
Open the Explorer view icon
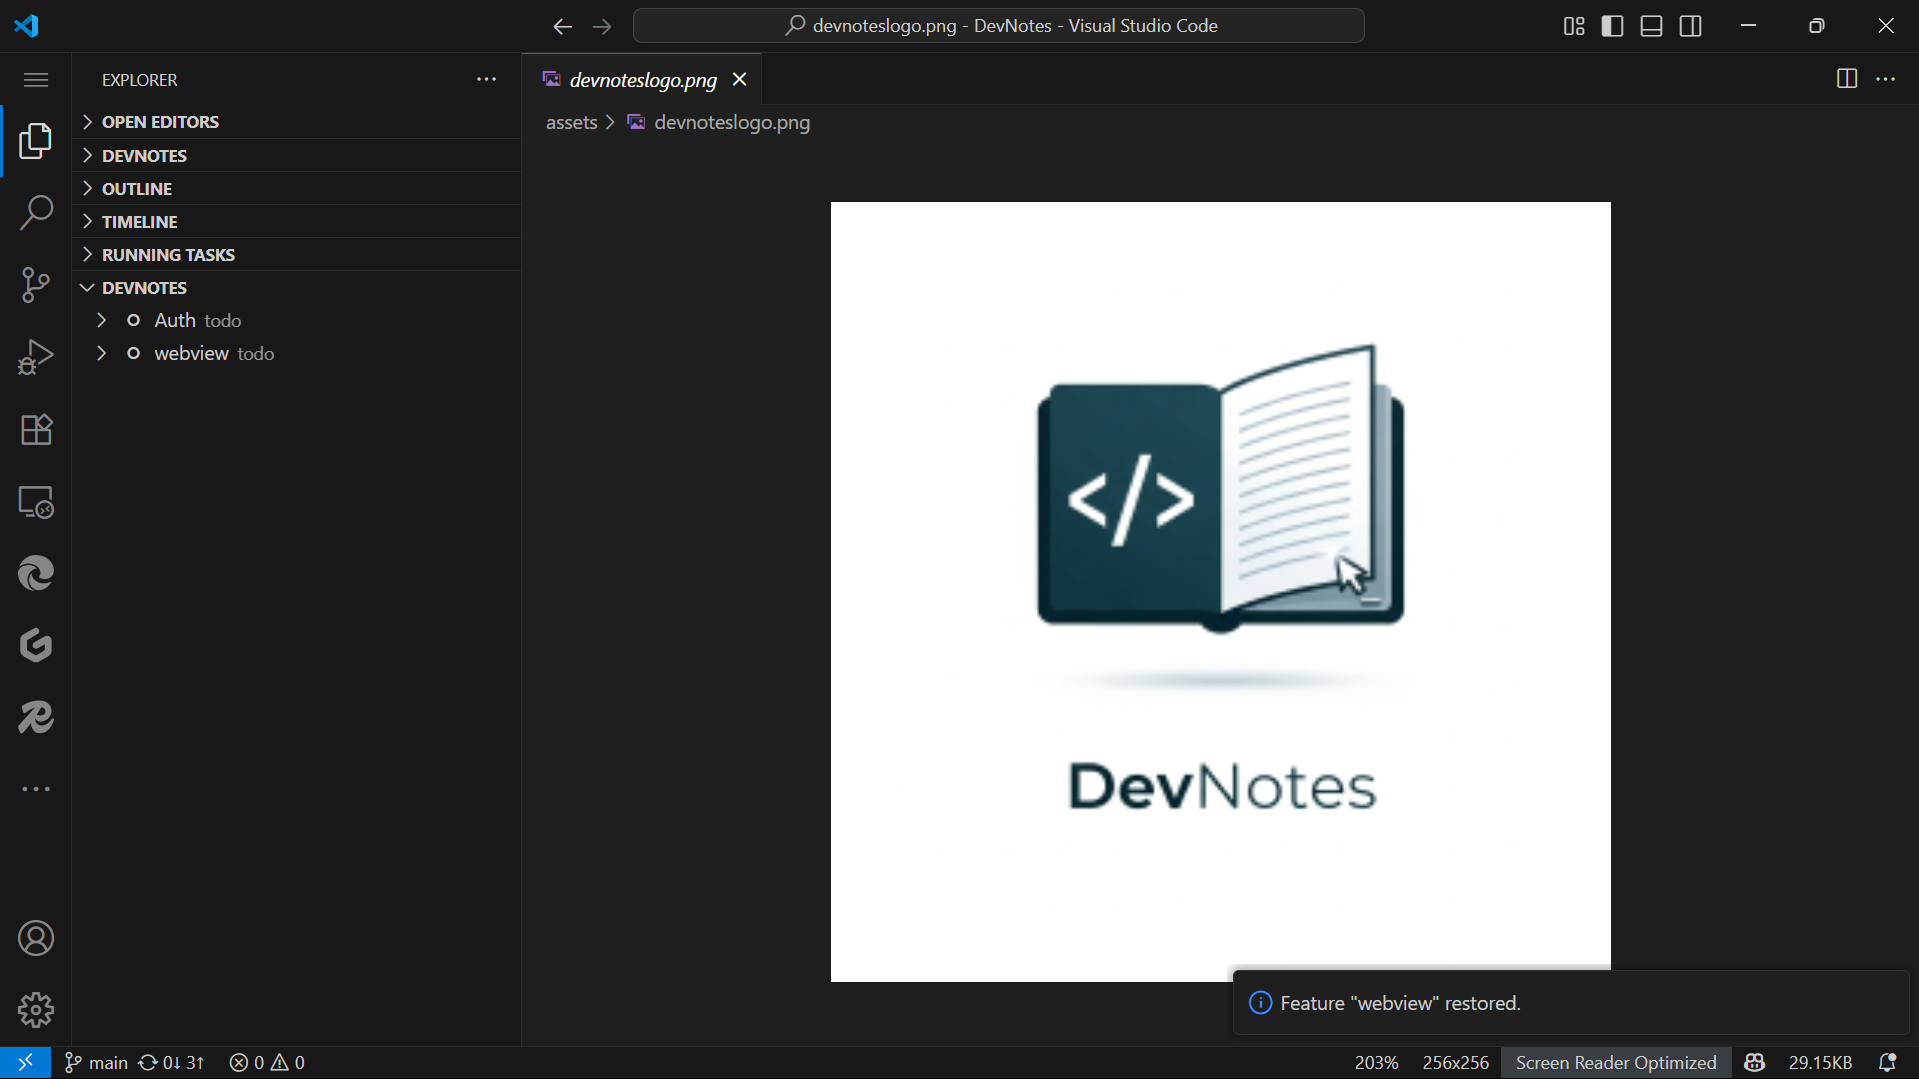(35, 141)
